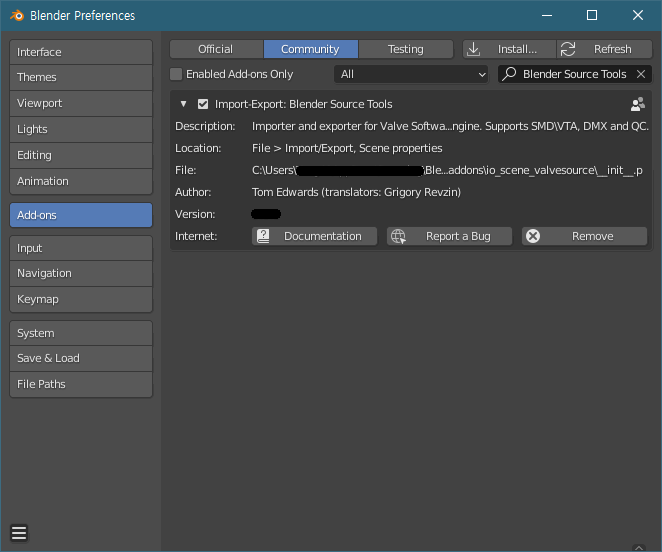662x552 pixels.
Task: Toggle Enabled Add-ons Only checkbox
Action: 176,74
